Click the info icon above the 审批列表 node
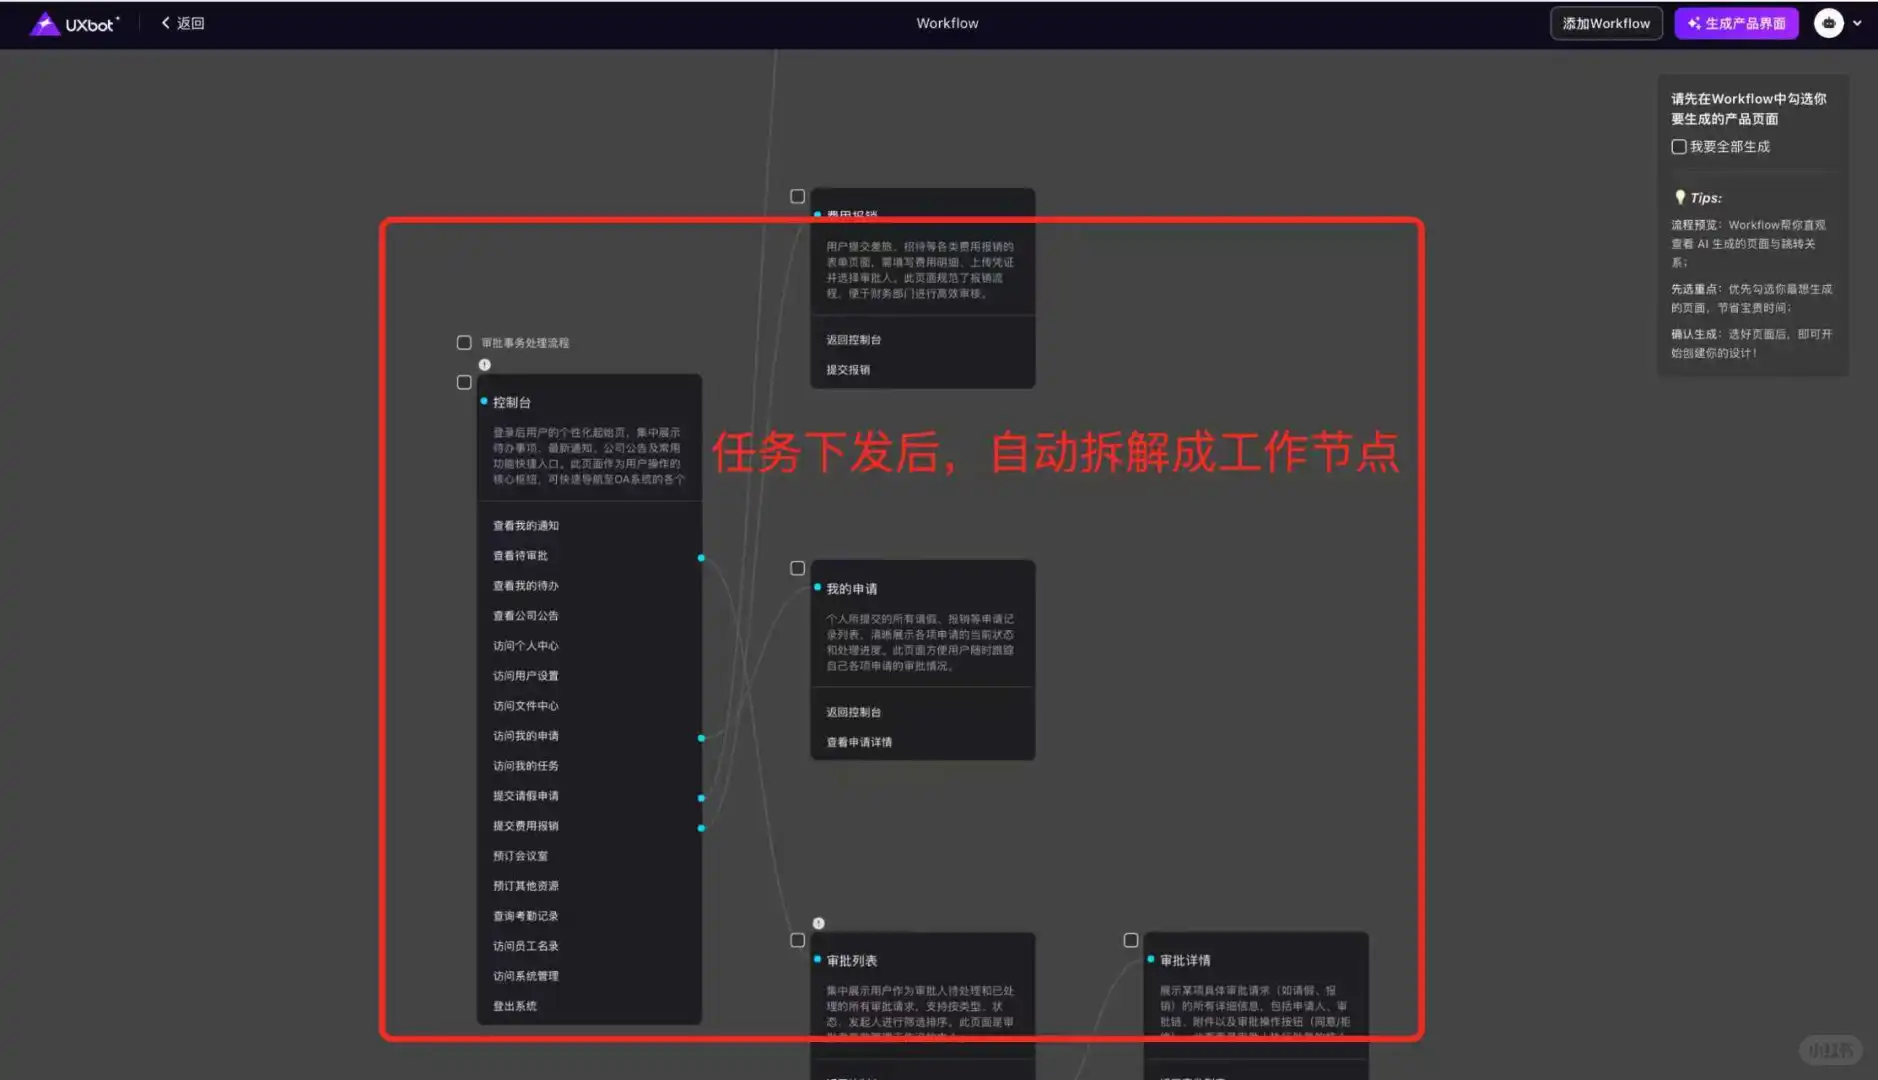The width and height of the screenshot is (1878, 1080). [817, 922]
